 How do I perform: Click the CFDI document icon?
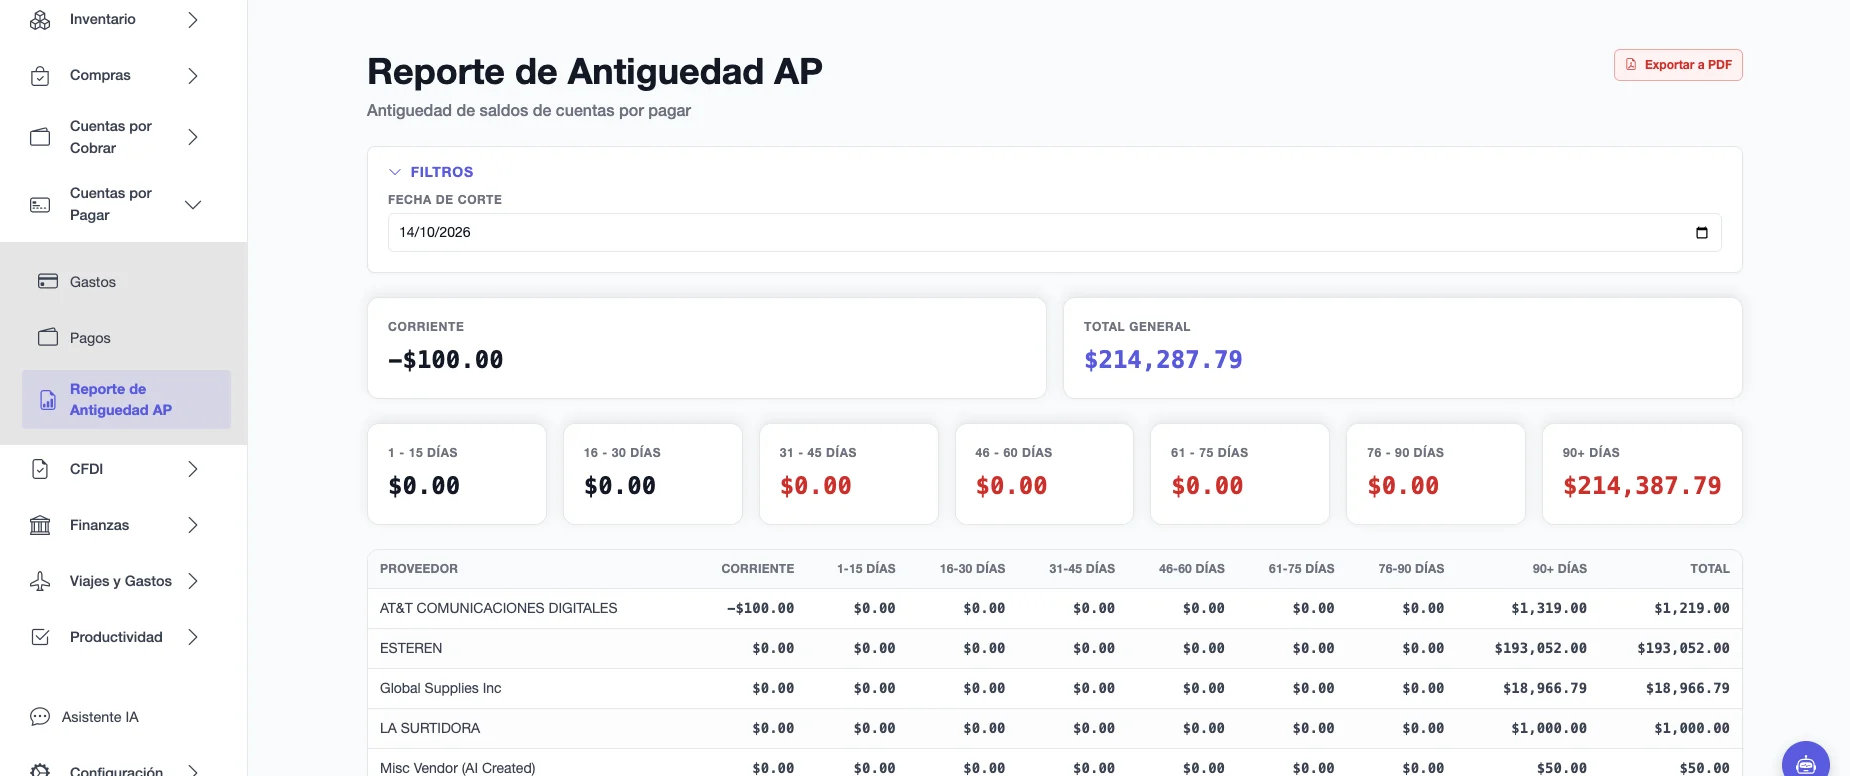point(40,469)
